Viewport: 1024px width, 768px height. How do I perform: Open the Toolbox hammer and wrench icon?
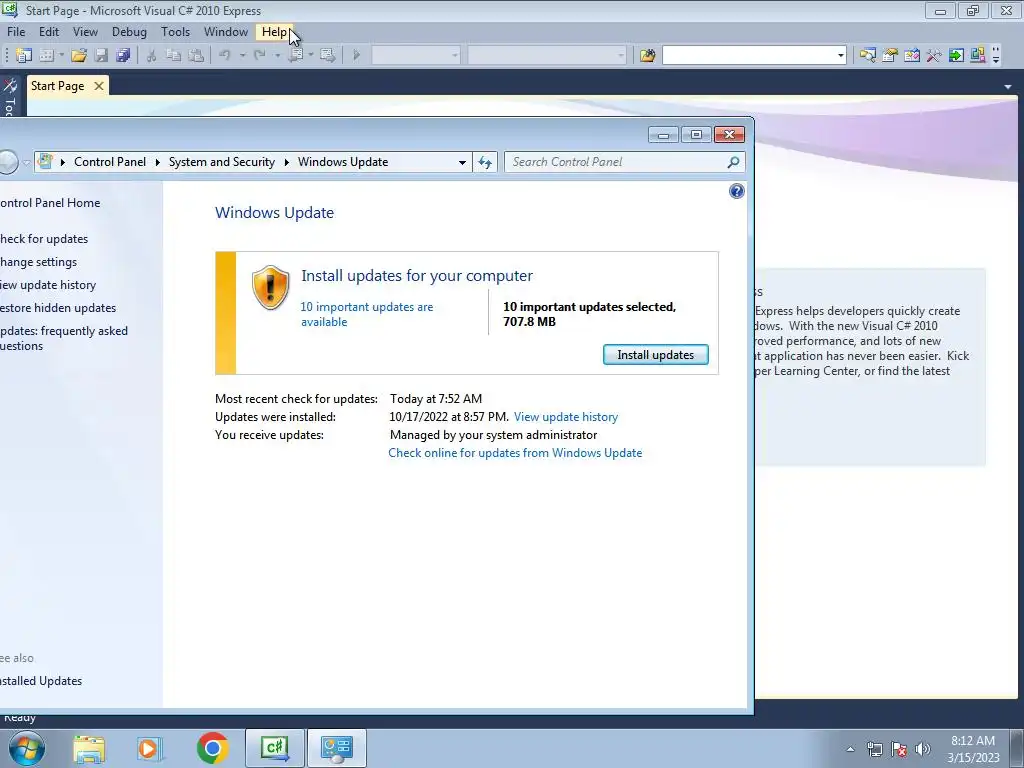coord(934,56)
